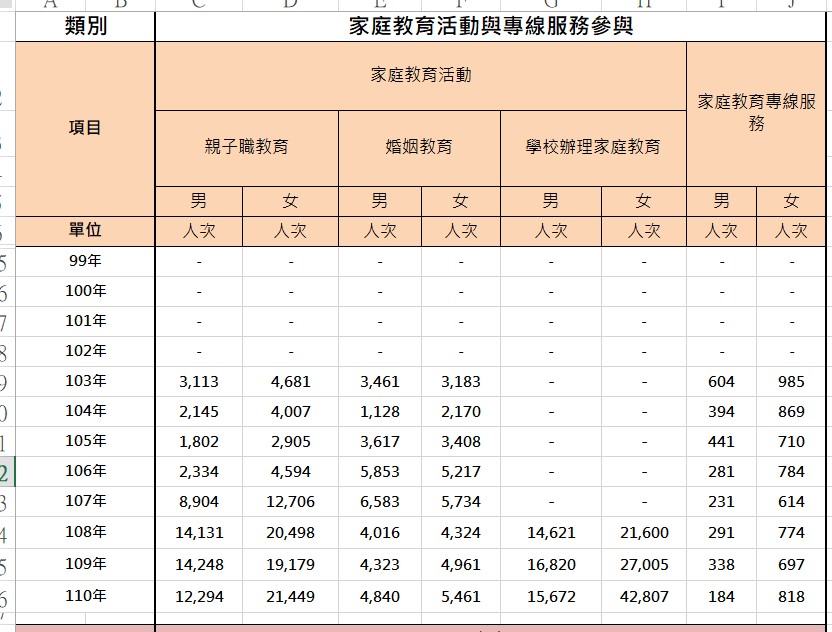Click cell with value 281
Viewport: 832px width, 632px height.
tap(721, 471)
